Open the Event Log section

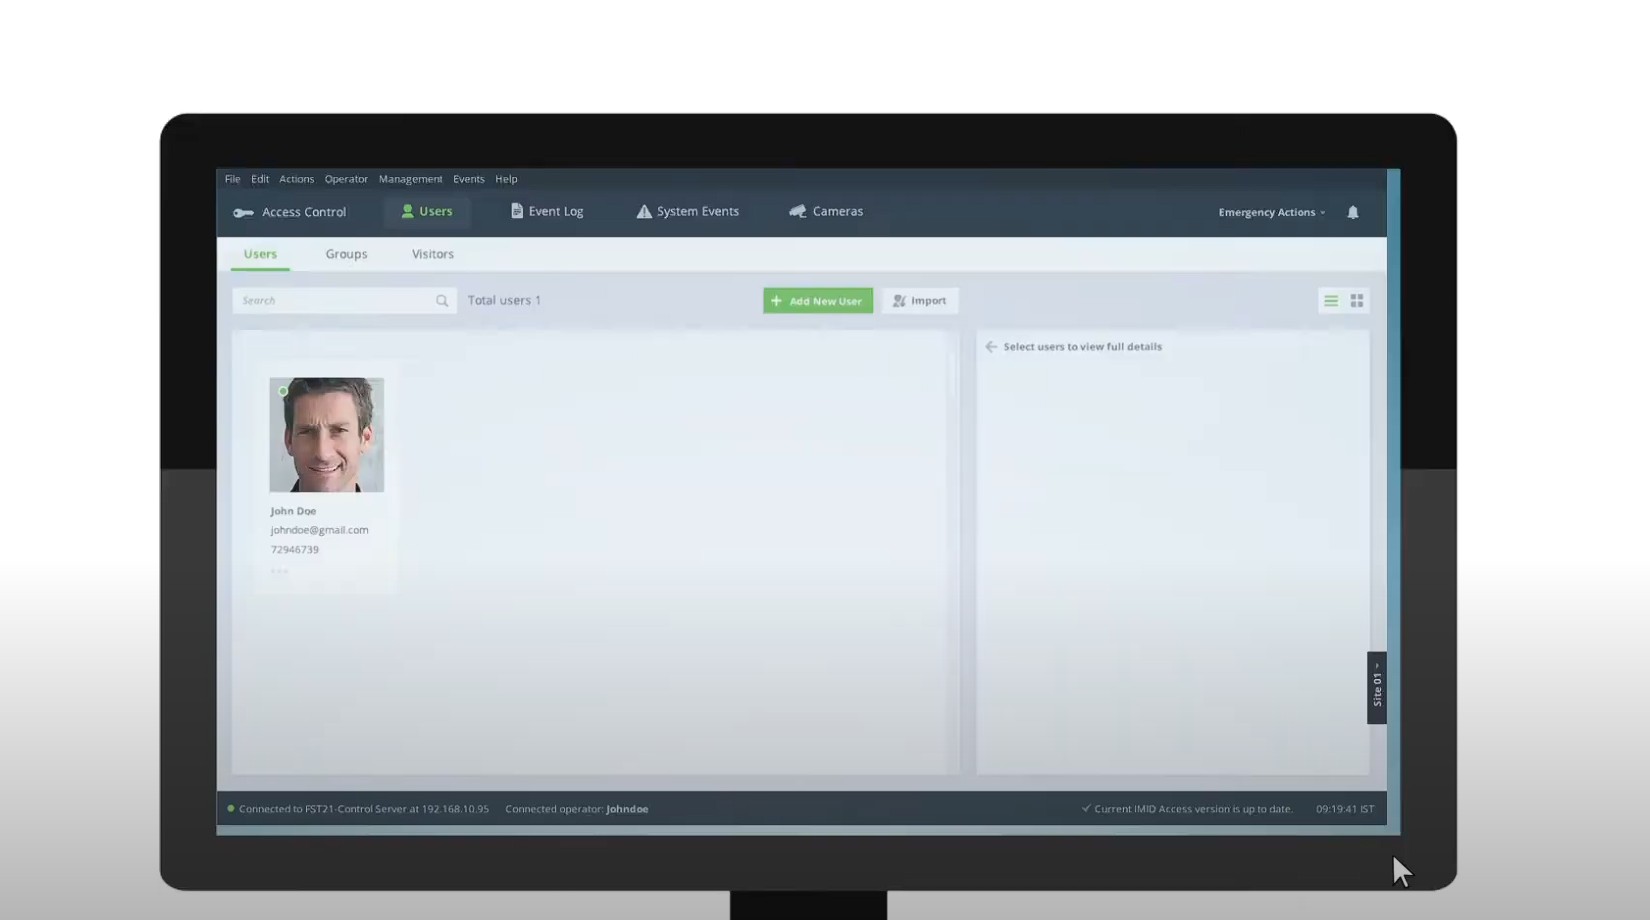(x=547, y=212)
